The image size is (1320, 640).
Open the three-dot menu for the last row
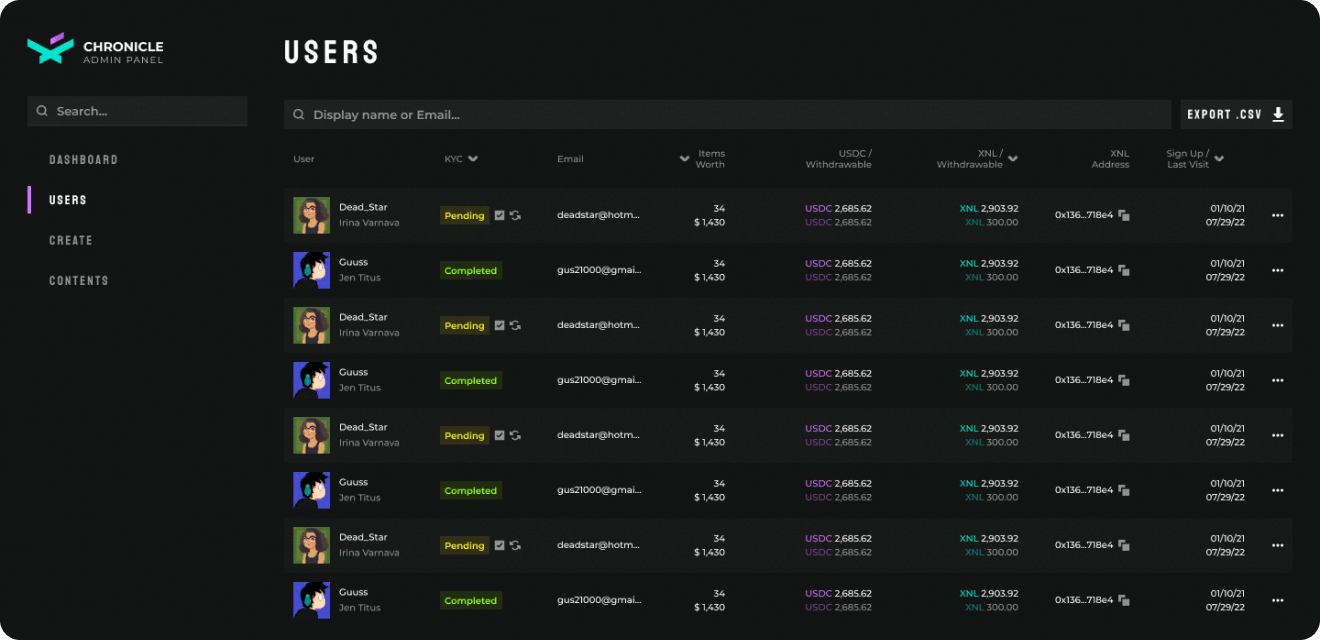coord(1277,600)
